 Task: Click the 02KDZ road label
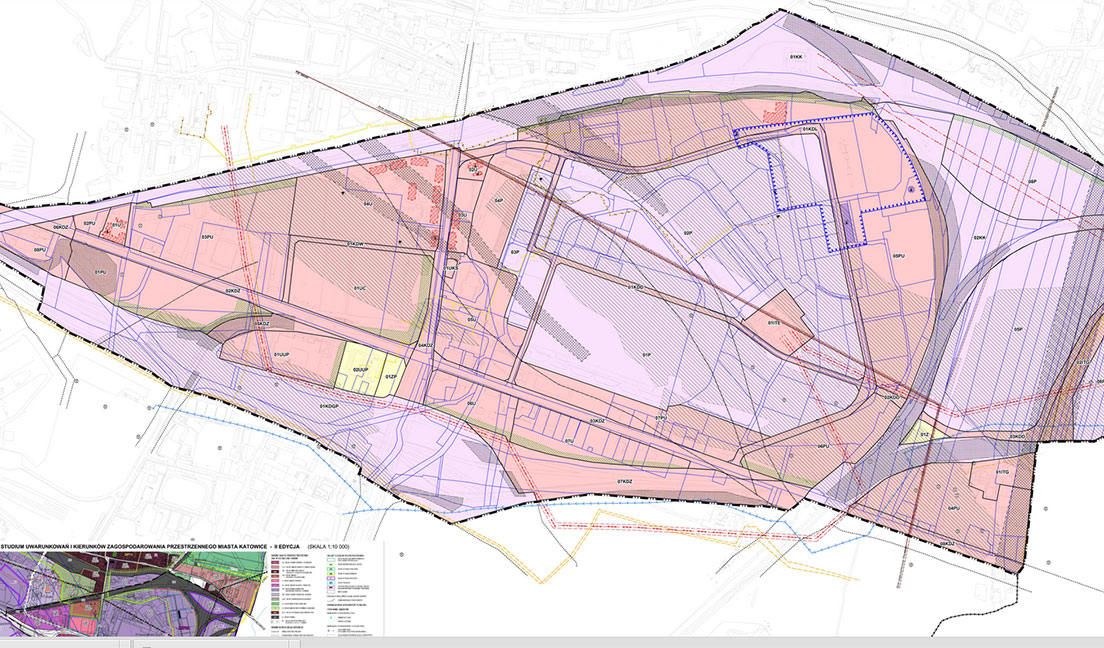point(232,291)
